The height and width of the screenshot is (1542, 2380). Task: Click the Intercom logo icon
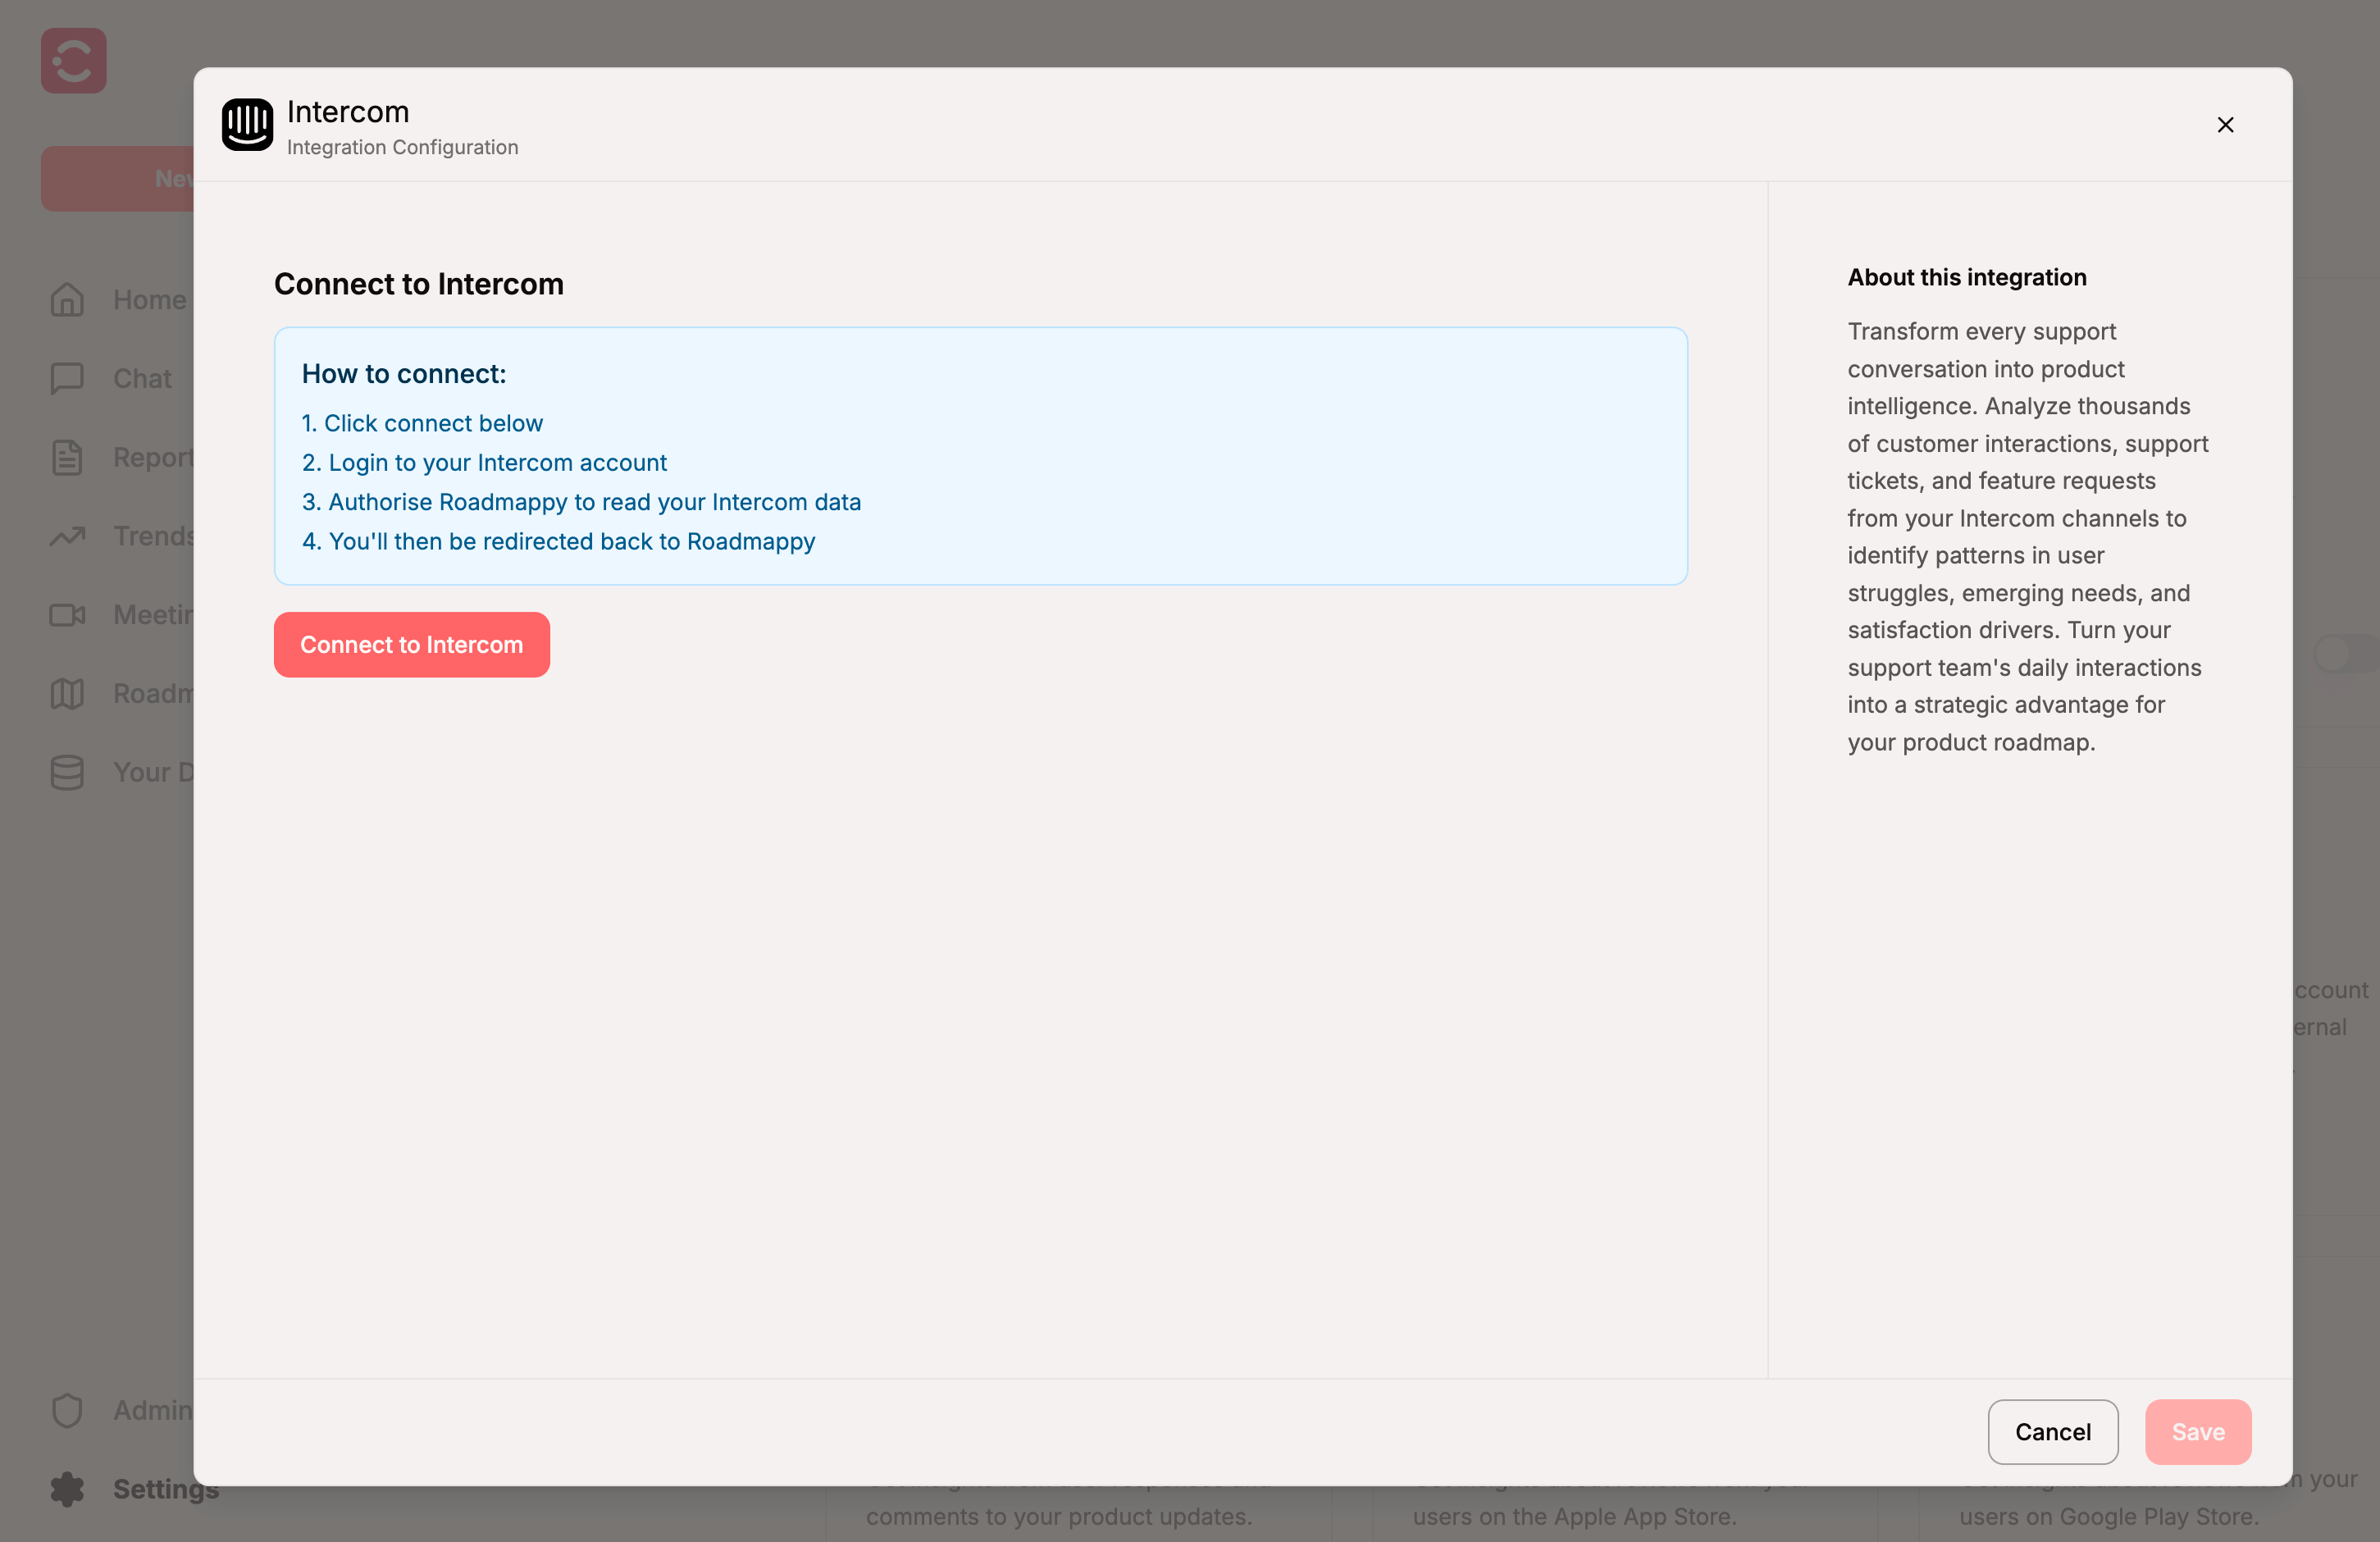pos(247,125)
